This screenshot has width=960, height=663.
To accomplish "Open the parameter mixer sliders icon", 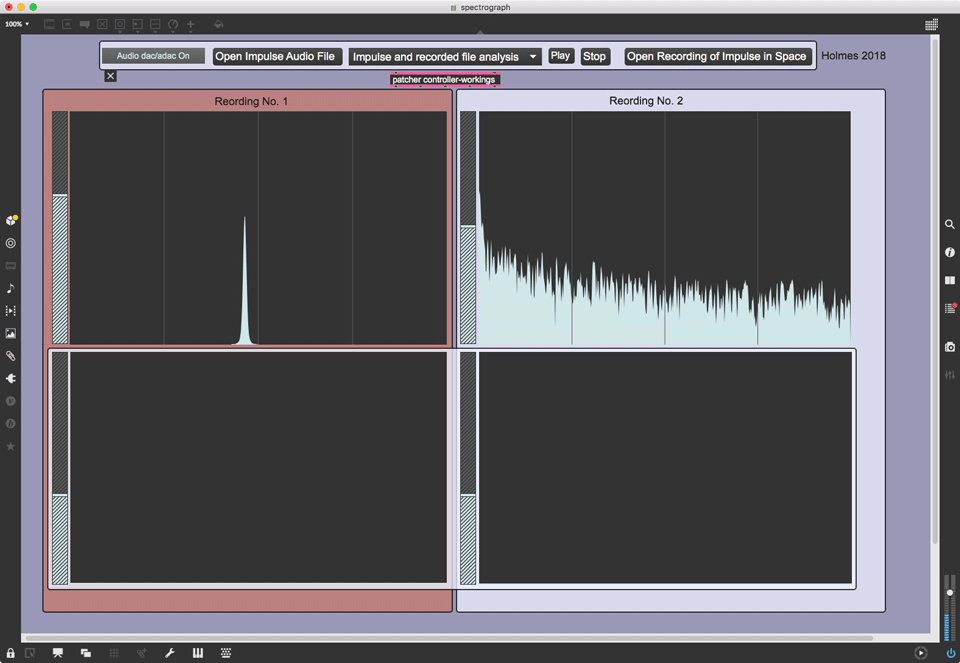I will point(950,375).
